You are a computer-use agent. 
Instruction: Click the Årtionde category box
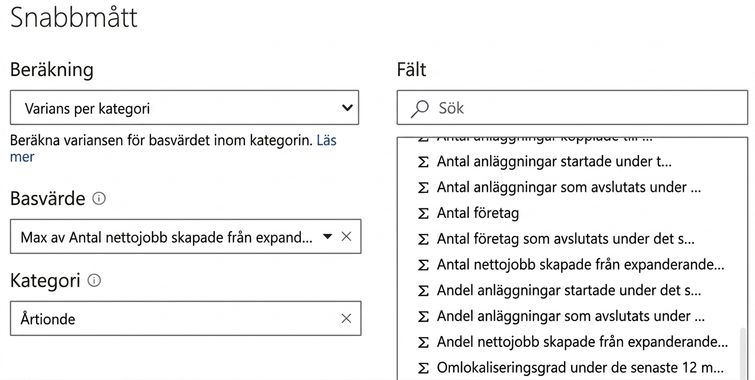(x=185, y=318)
